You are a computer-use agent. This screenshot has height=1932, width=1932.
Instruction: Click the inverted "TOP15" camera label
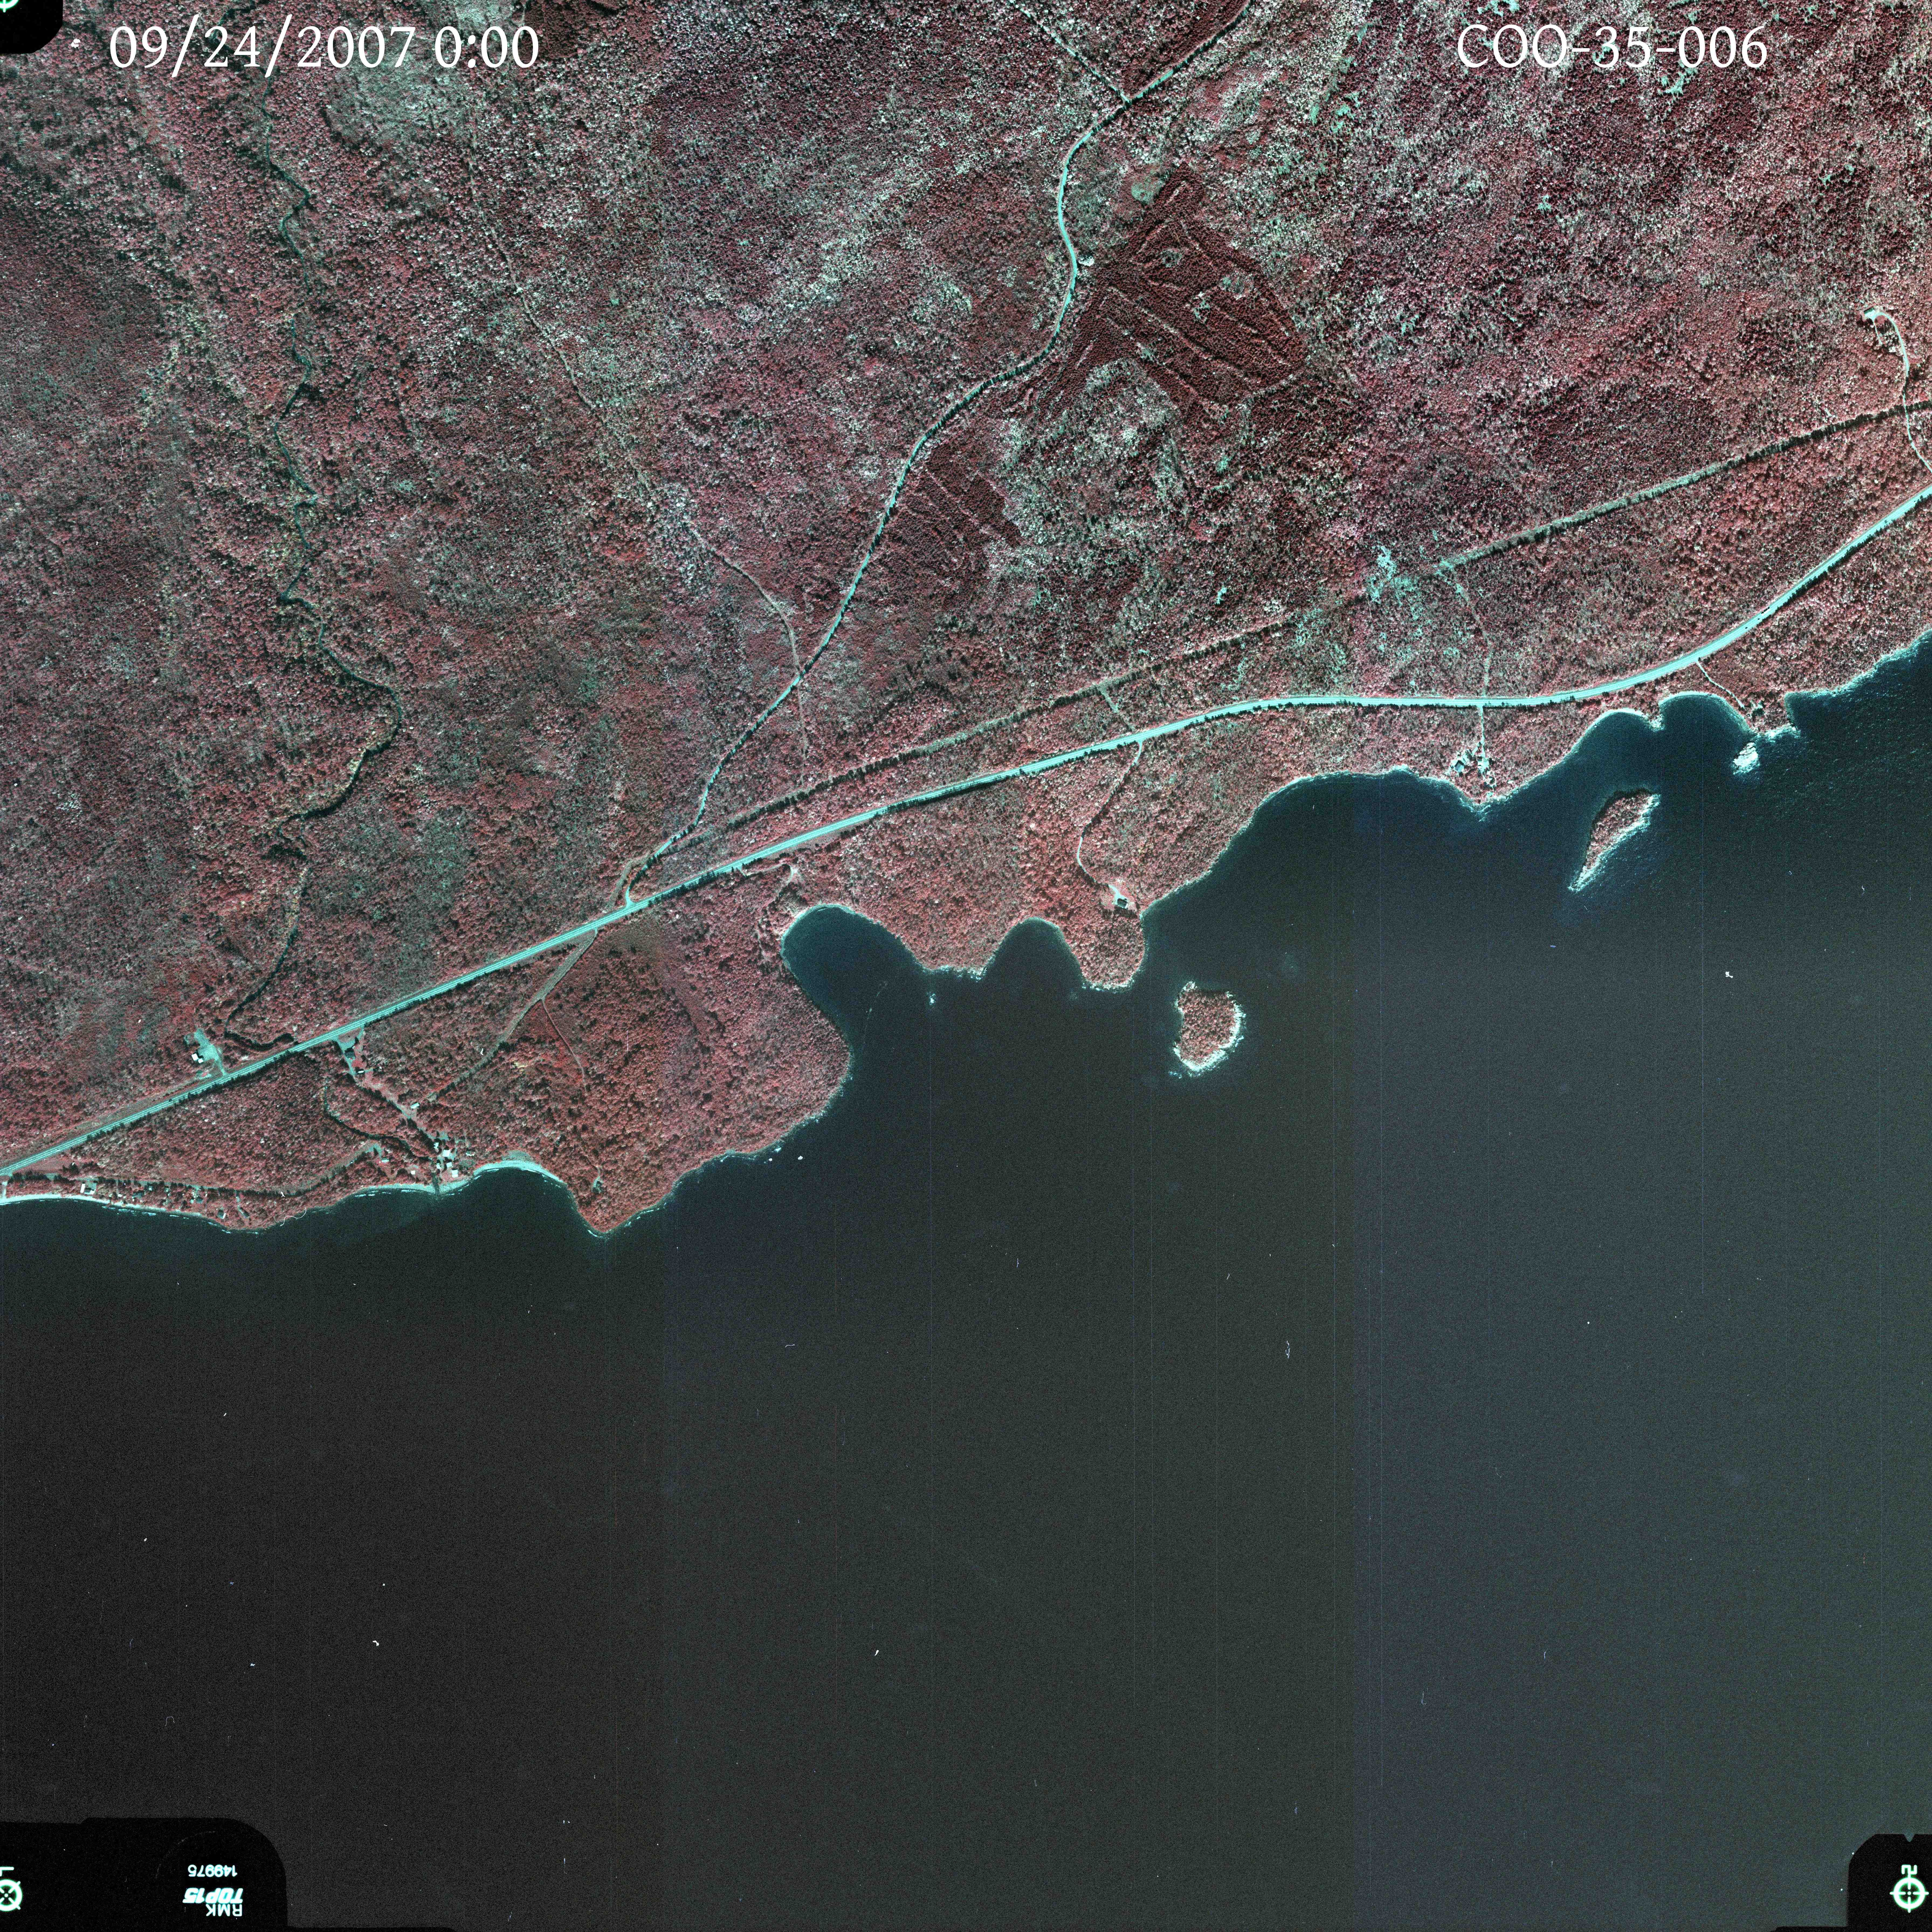(213, 1896)
